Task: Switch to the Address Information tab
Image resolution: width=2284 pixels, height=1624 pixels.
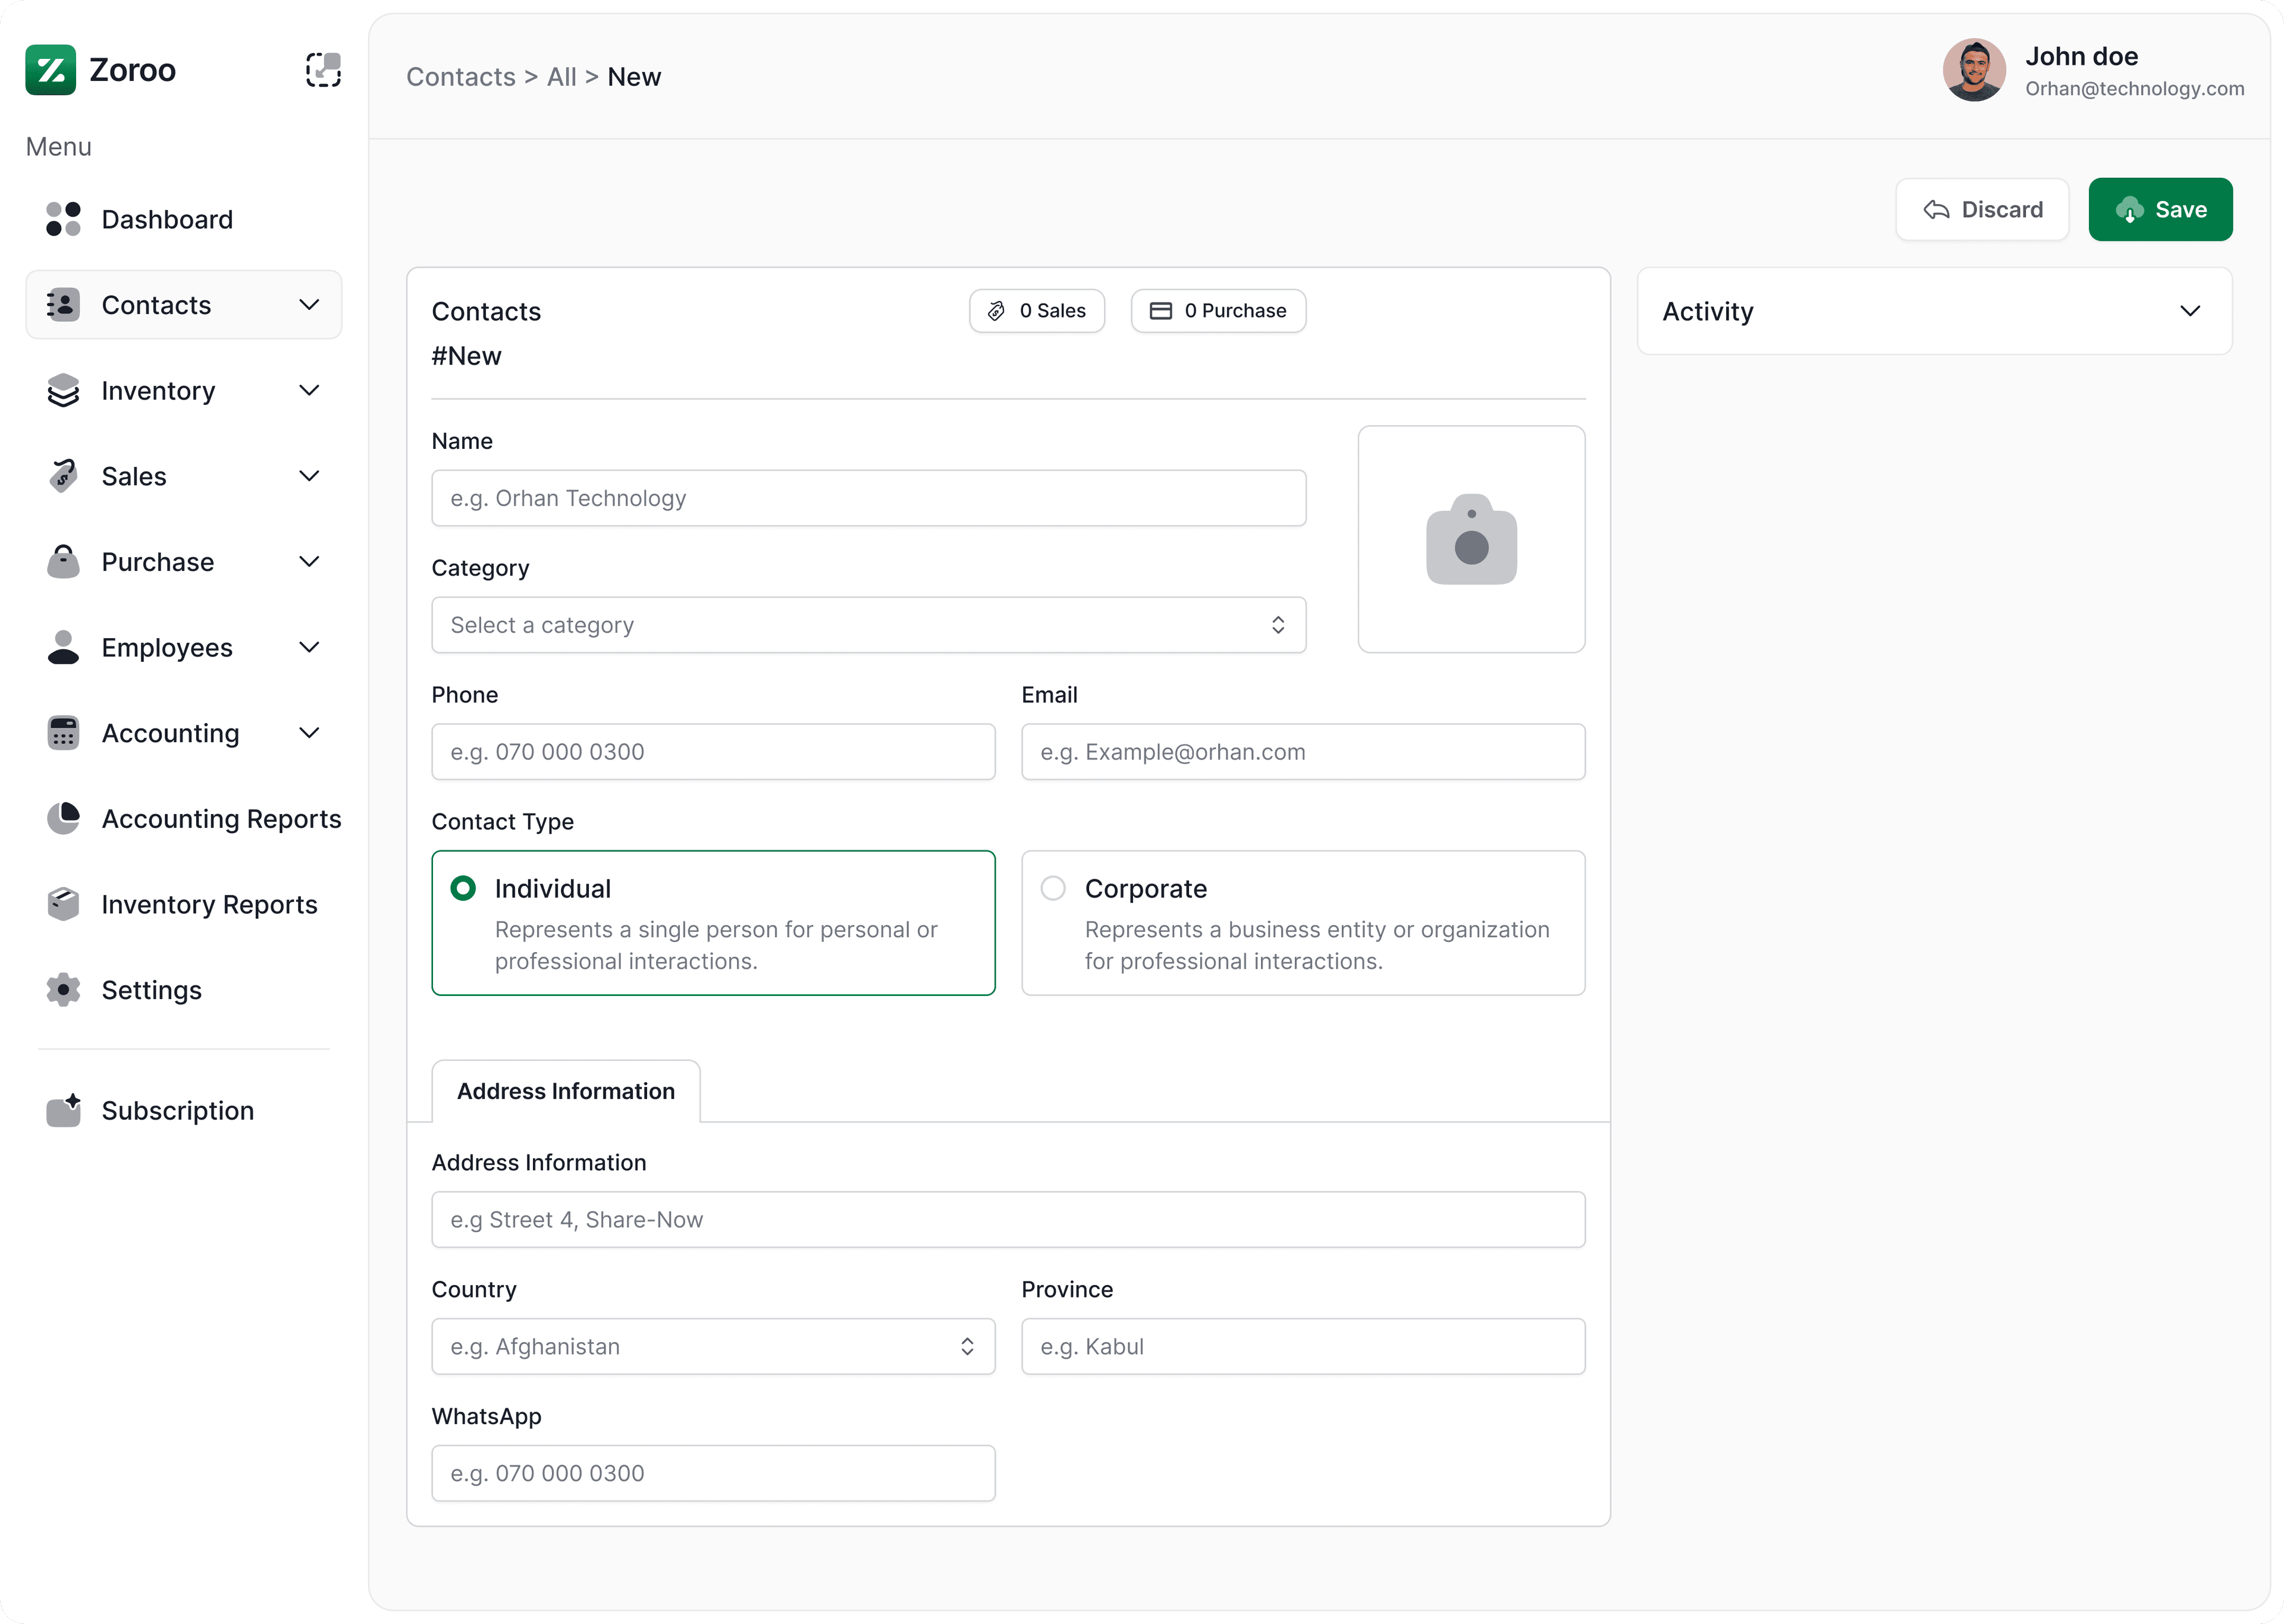Action: 565,1091
